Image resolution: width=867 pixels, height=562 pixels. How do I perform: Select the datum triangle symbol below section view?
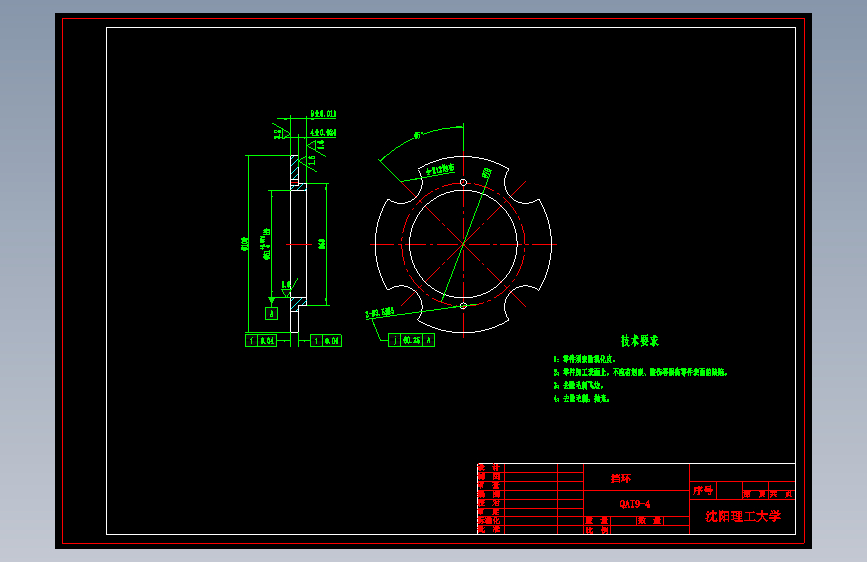[x=271, y=300]
